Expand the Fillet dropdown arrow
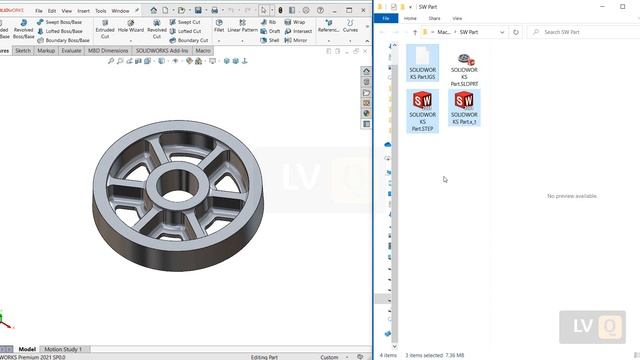Screen dimensions: 640x360 click(219, 41)
